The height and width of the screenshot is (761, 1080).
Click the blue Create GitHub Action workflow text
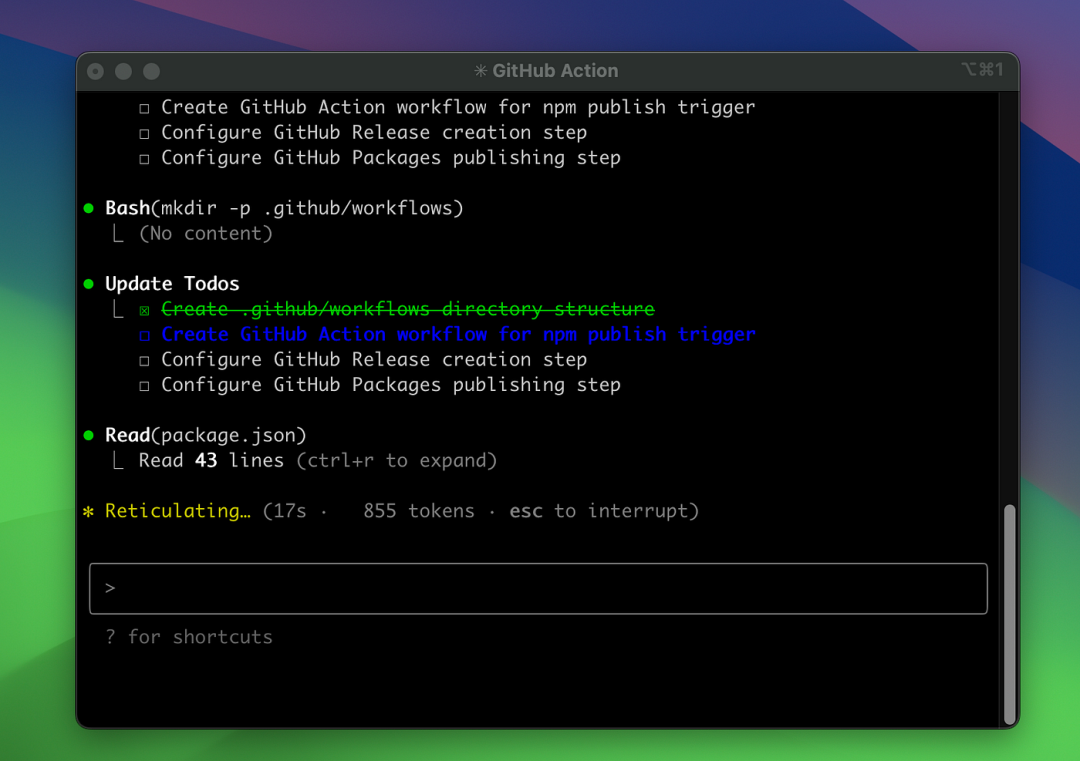tap(458, 335)
